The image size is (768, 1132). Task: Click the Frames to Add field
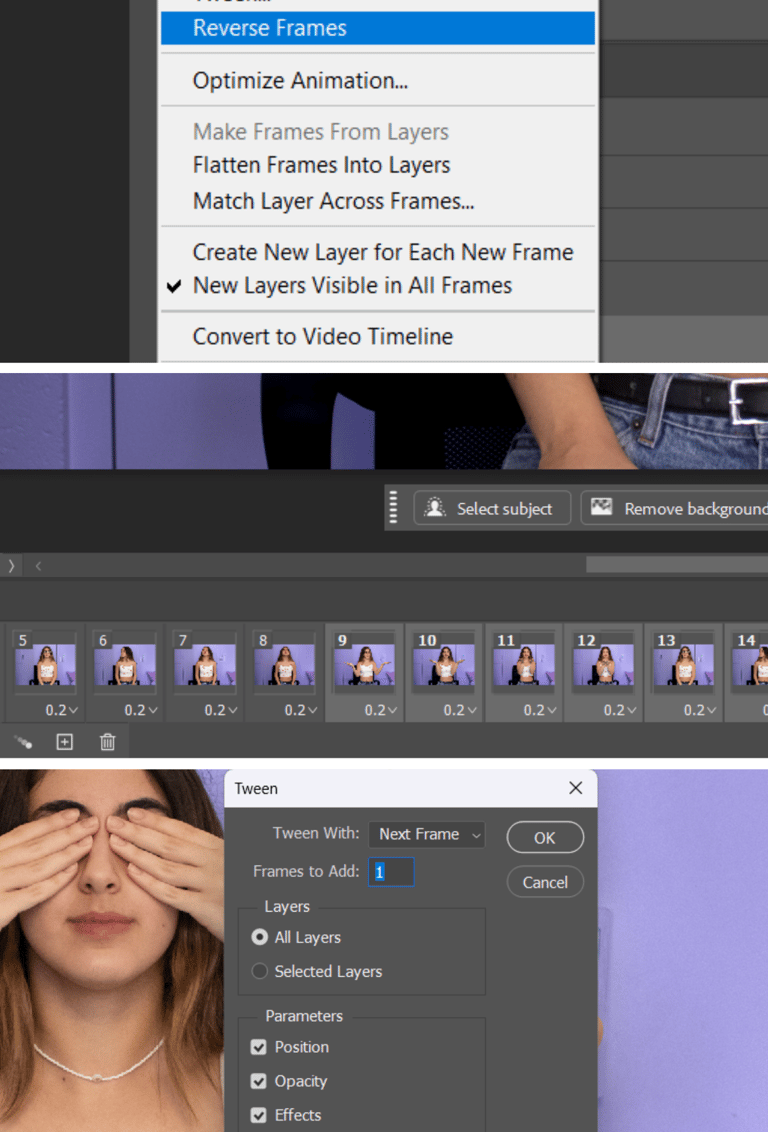391,872
